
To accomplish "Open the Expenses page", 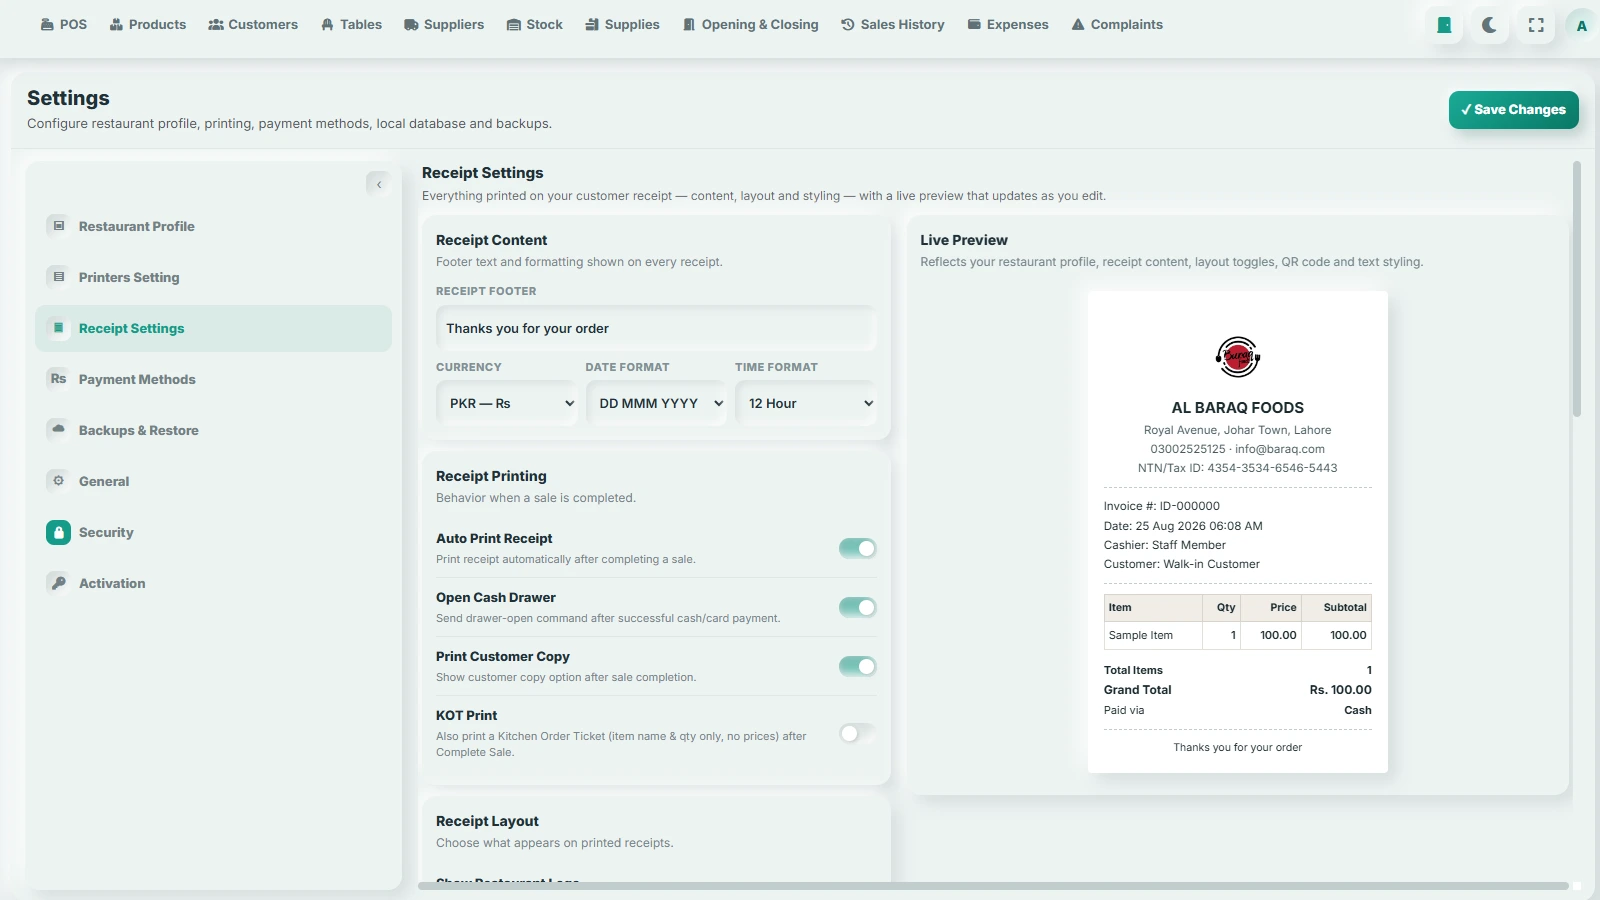I will pos(1008,24).
